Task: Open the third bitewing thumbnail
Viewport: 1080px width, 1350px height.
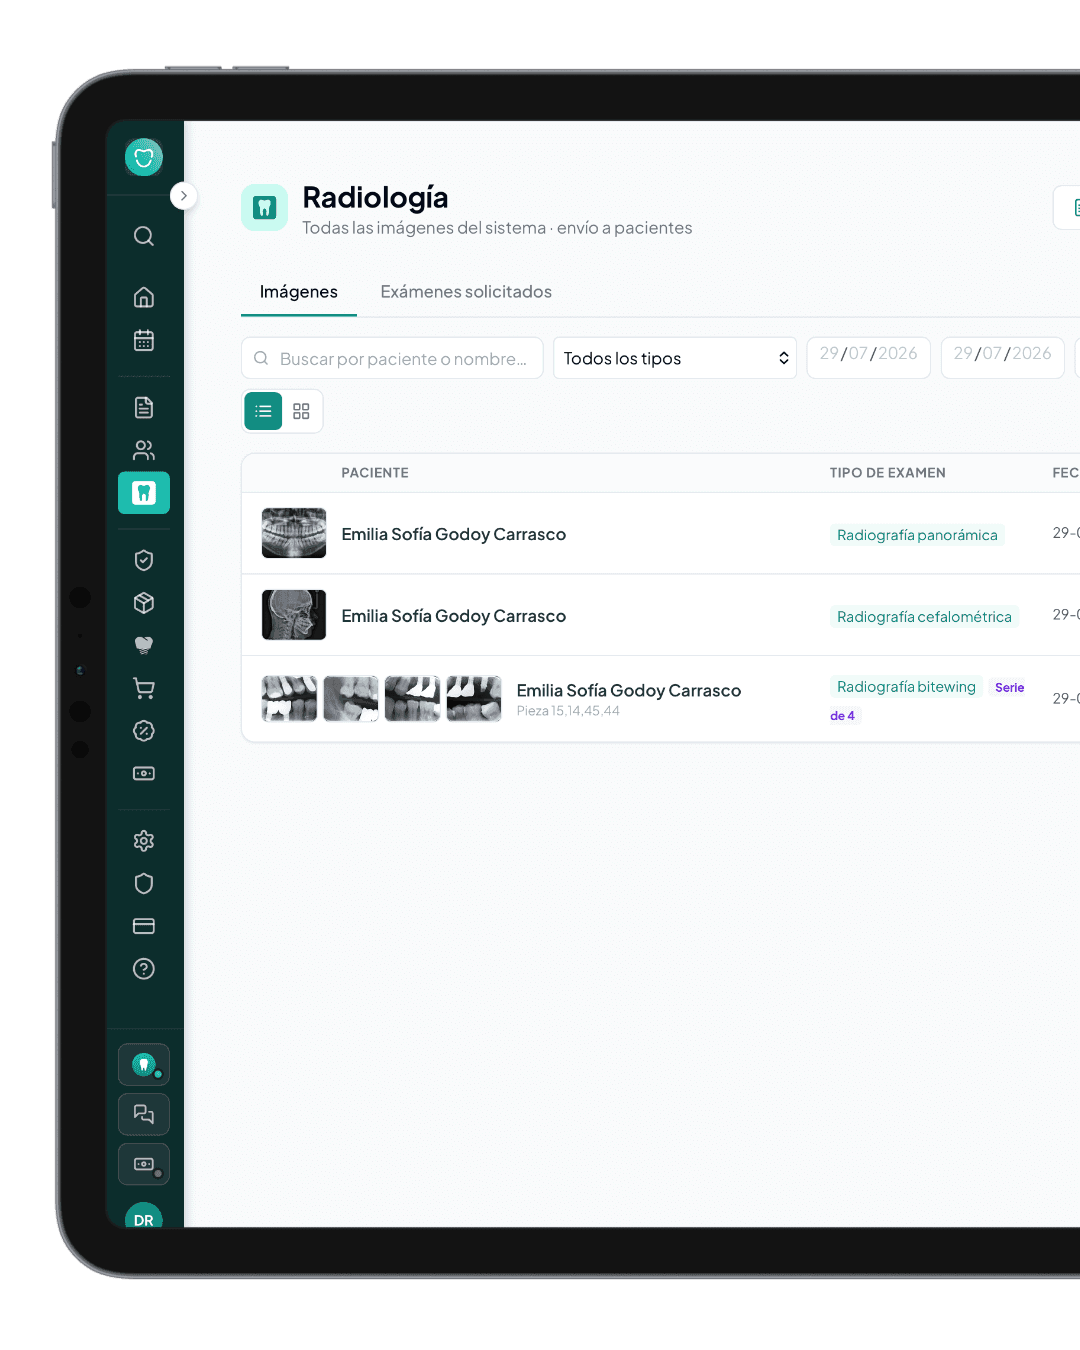Action: [x=413, y=698]
